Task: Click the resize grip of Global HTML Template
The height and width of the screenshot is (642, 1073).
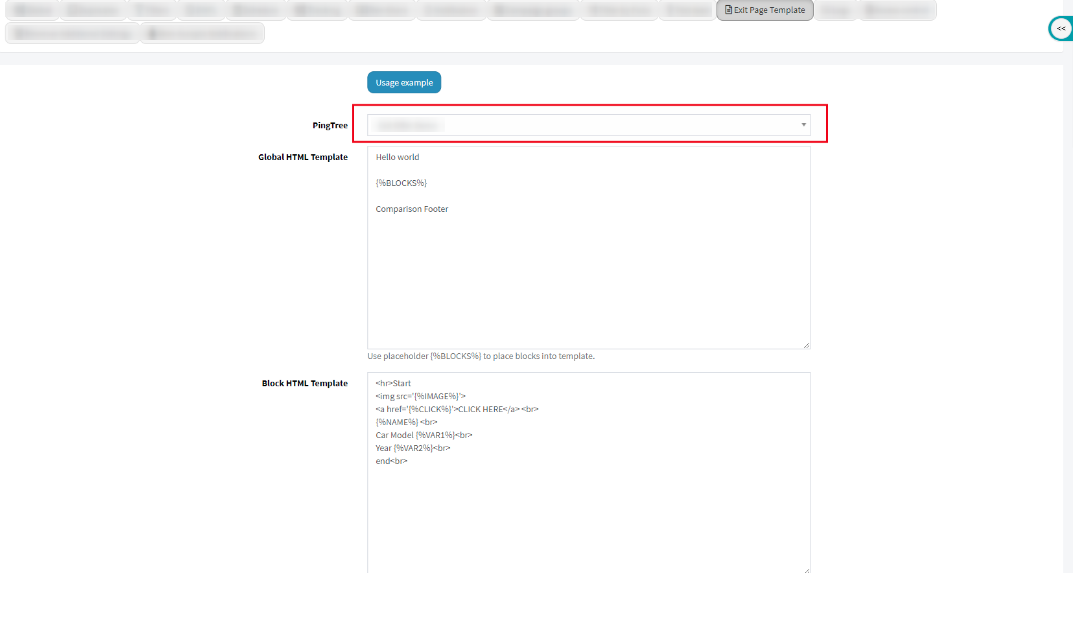Action: 805,345
